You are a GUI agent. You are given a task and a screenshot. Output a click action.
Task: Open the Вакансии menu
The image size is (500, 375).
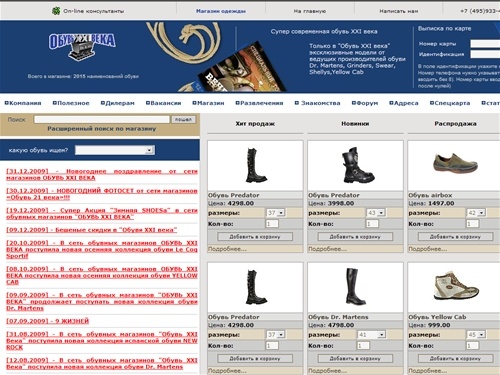click(163, 103)
